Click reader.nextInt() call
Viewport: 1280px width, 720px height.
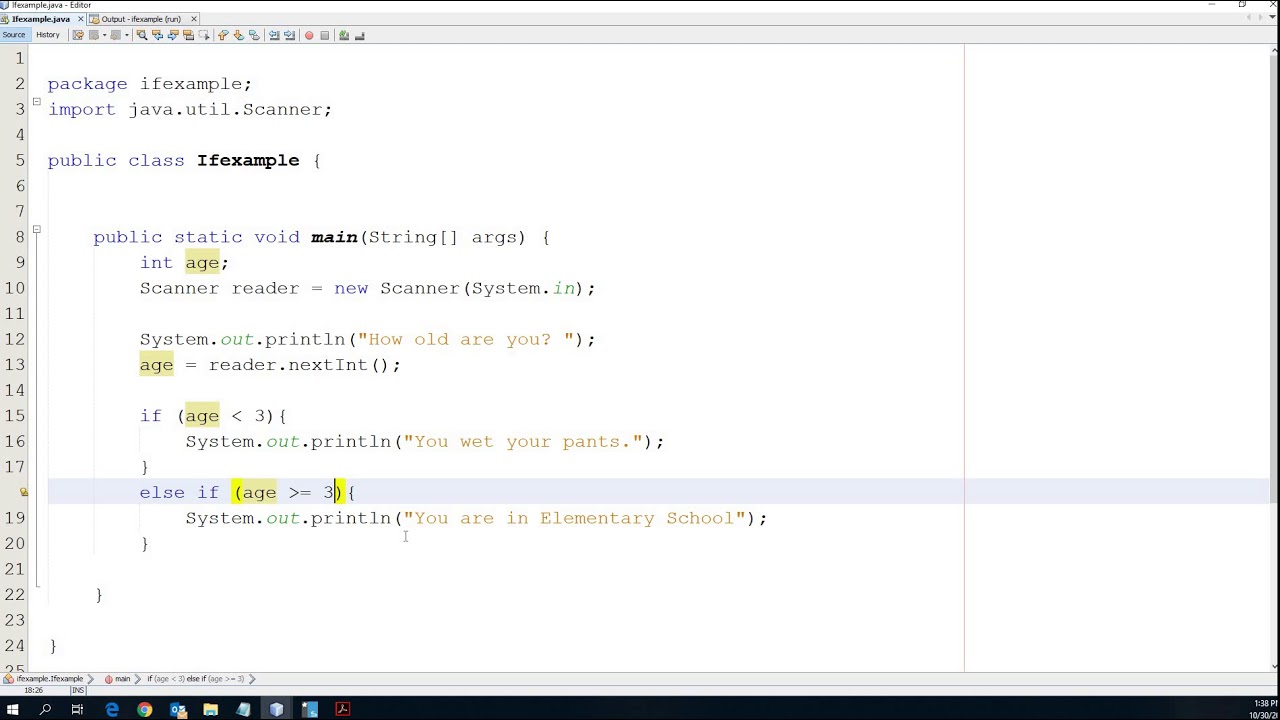(298, 365)
